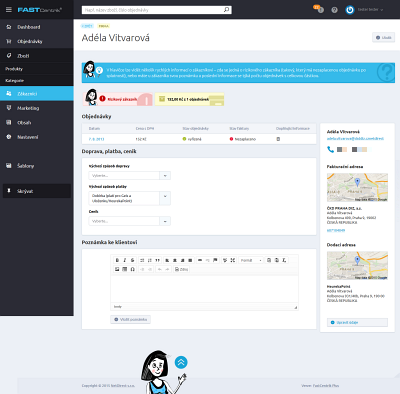Open Ceník price list dropdown

point(129,221)
